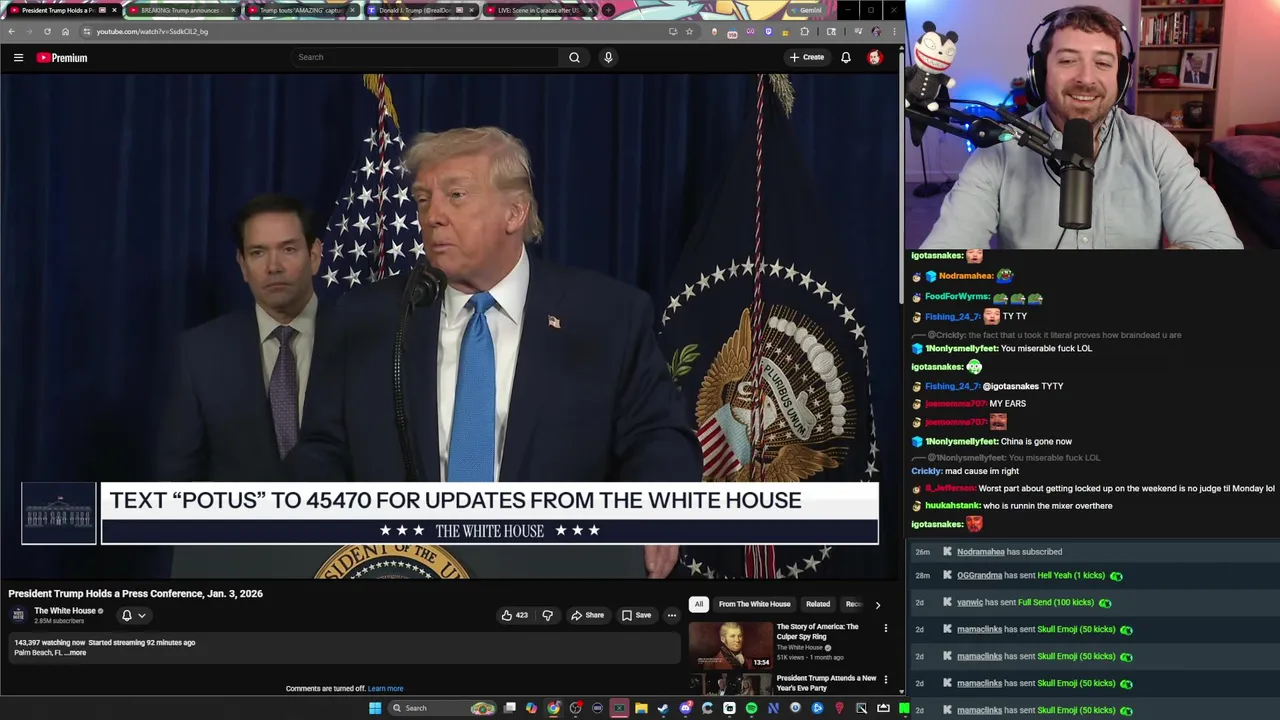This screenshot has width=1280, height=720.
Task: Toggle channel notification bell dropdown
Action: click(x=133, y=615)
